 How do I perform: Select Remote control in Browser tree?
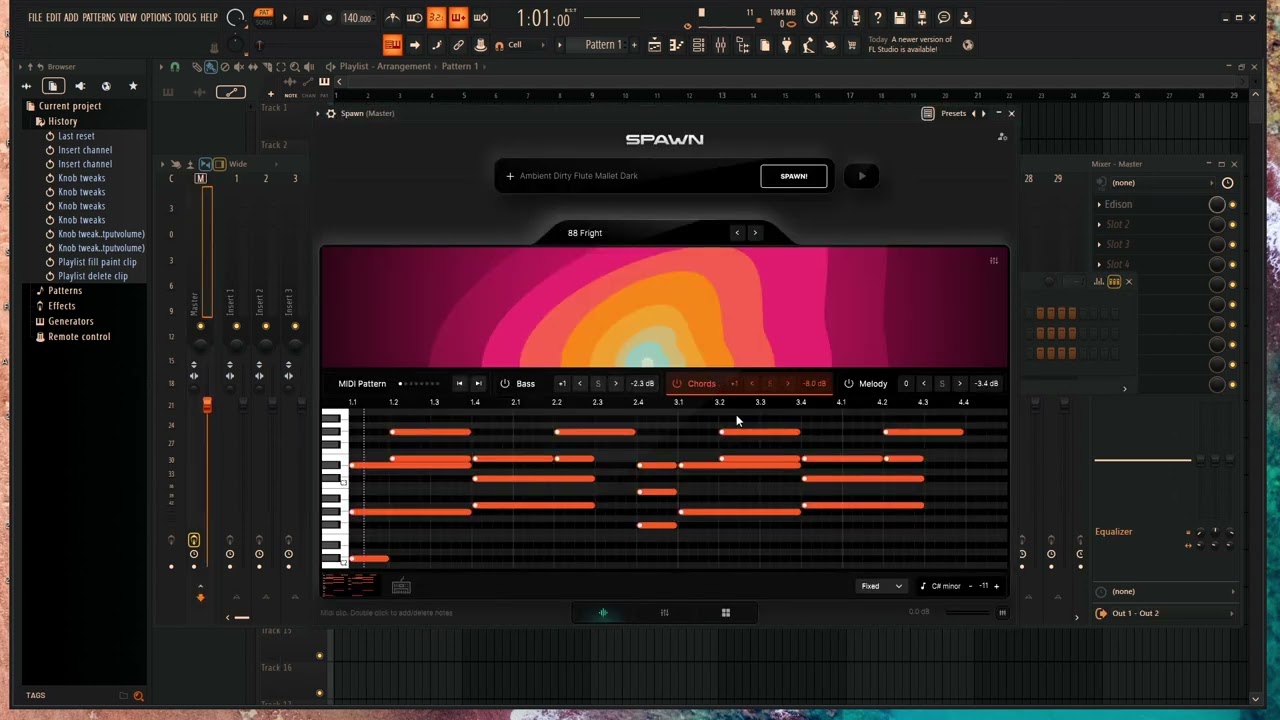[x=79, y=337]
